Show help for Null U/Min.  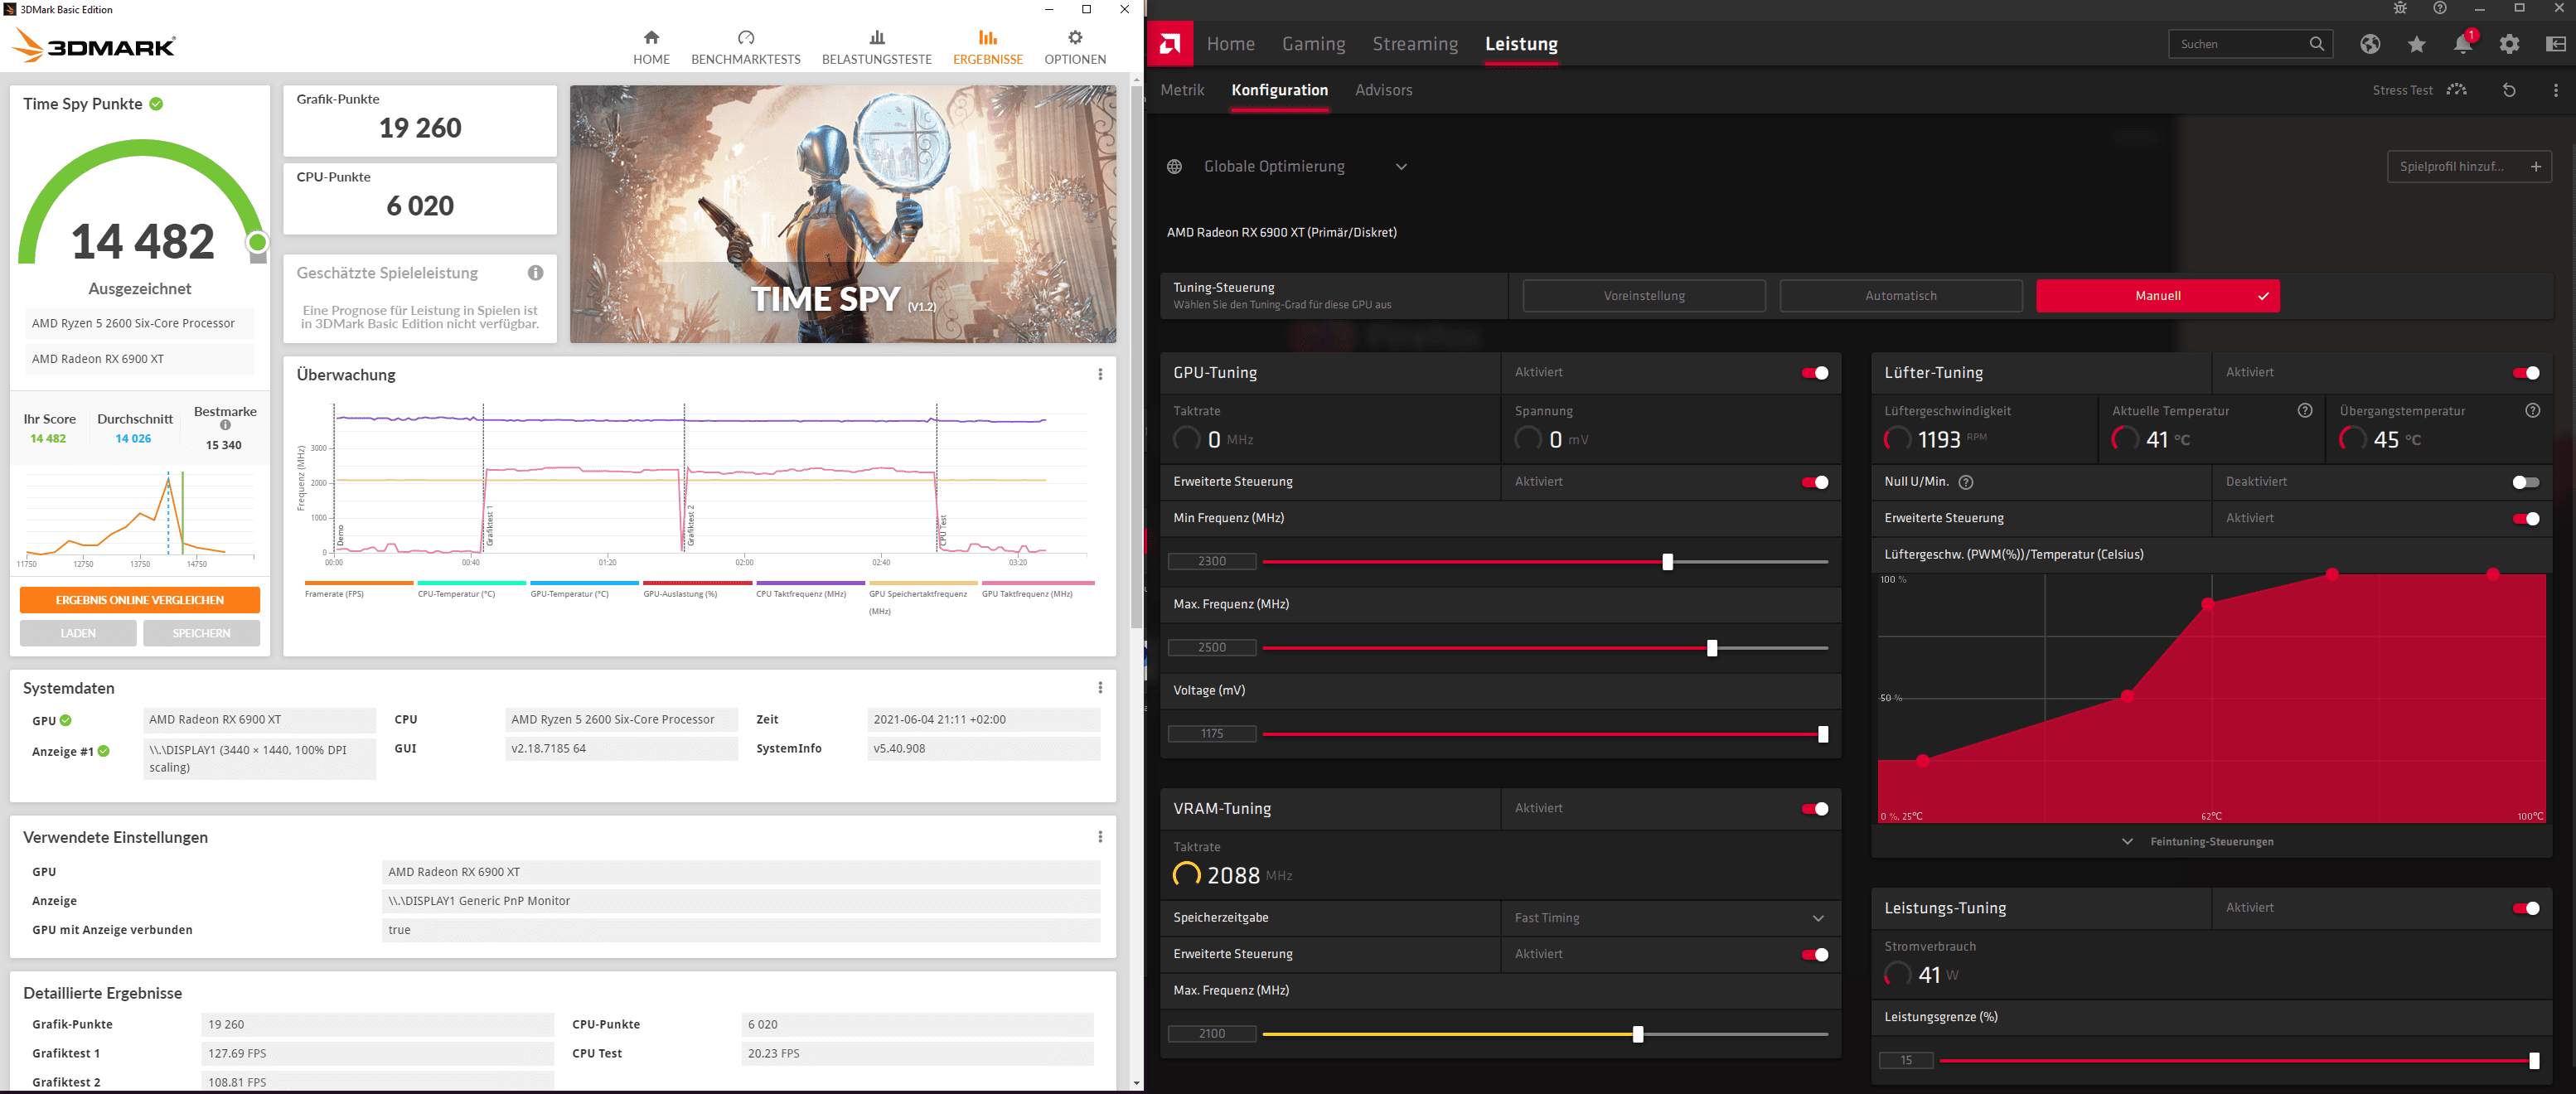(x=1966, y=482)
